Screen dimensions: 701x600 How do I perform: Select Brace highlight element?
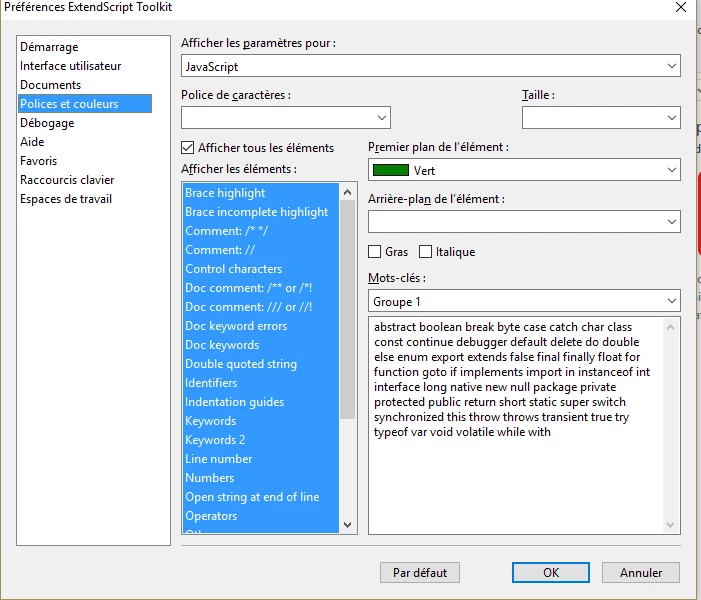tap(261, 193)
